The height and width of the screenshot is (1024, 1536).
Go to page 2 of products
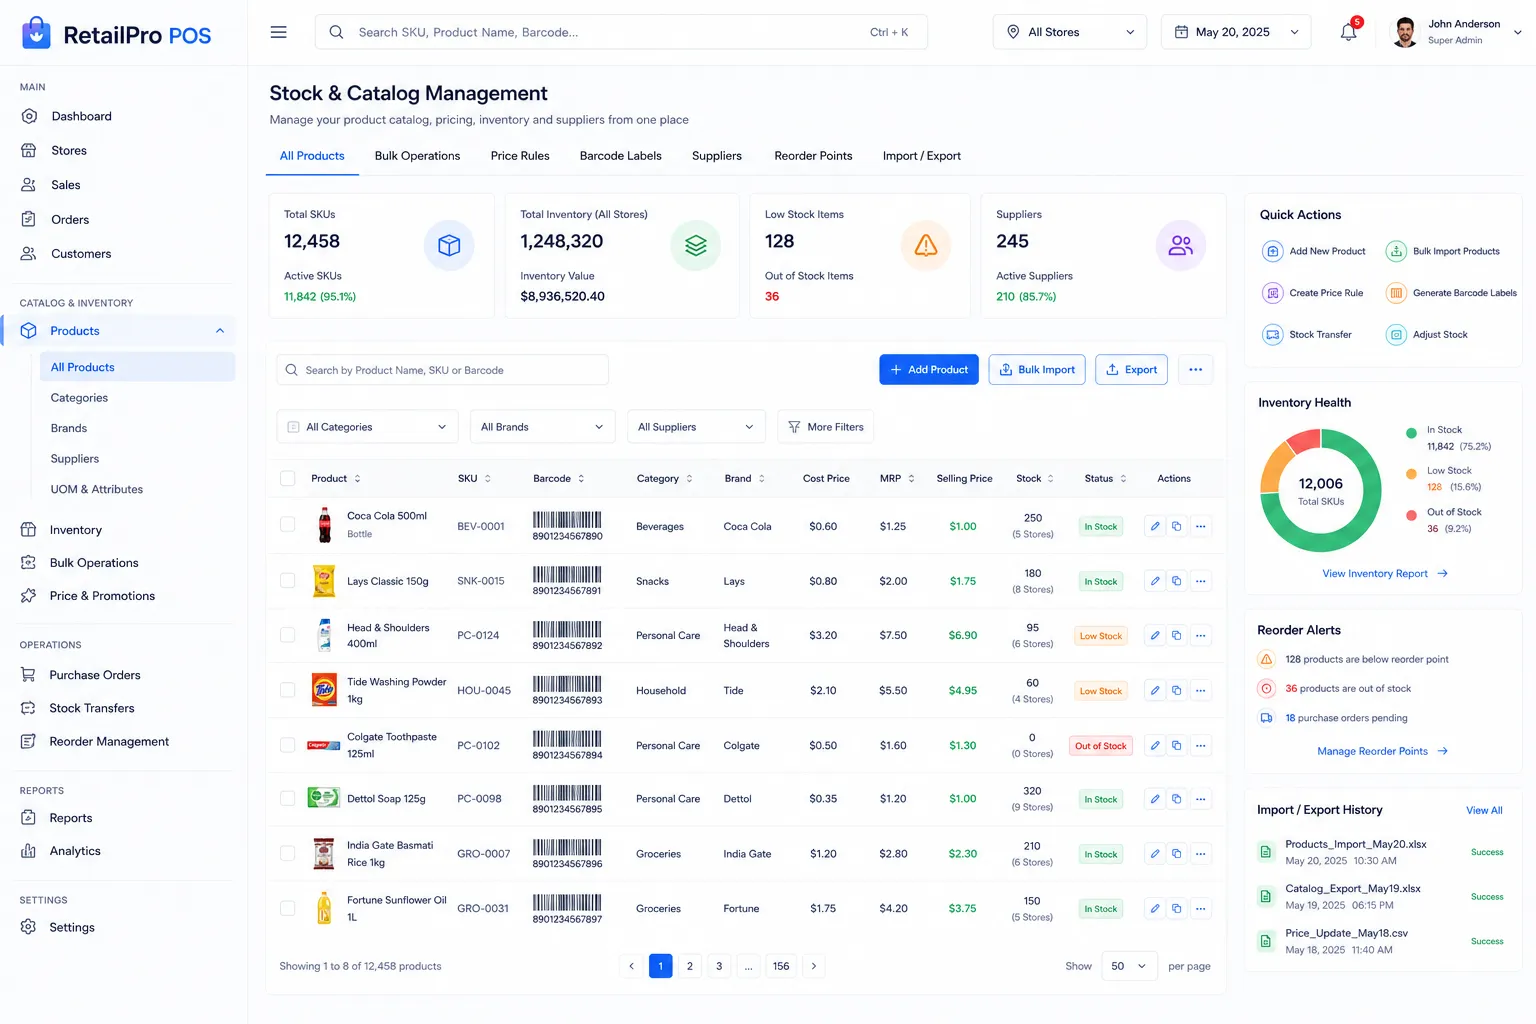tap(690, 966)
